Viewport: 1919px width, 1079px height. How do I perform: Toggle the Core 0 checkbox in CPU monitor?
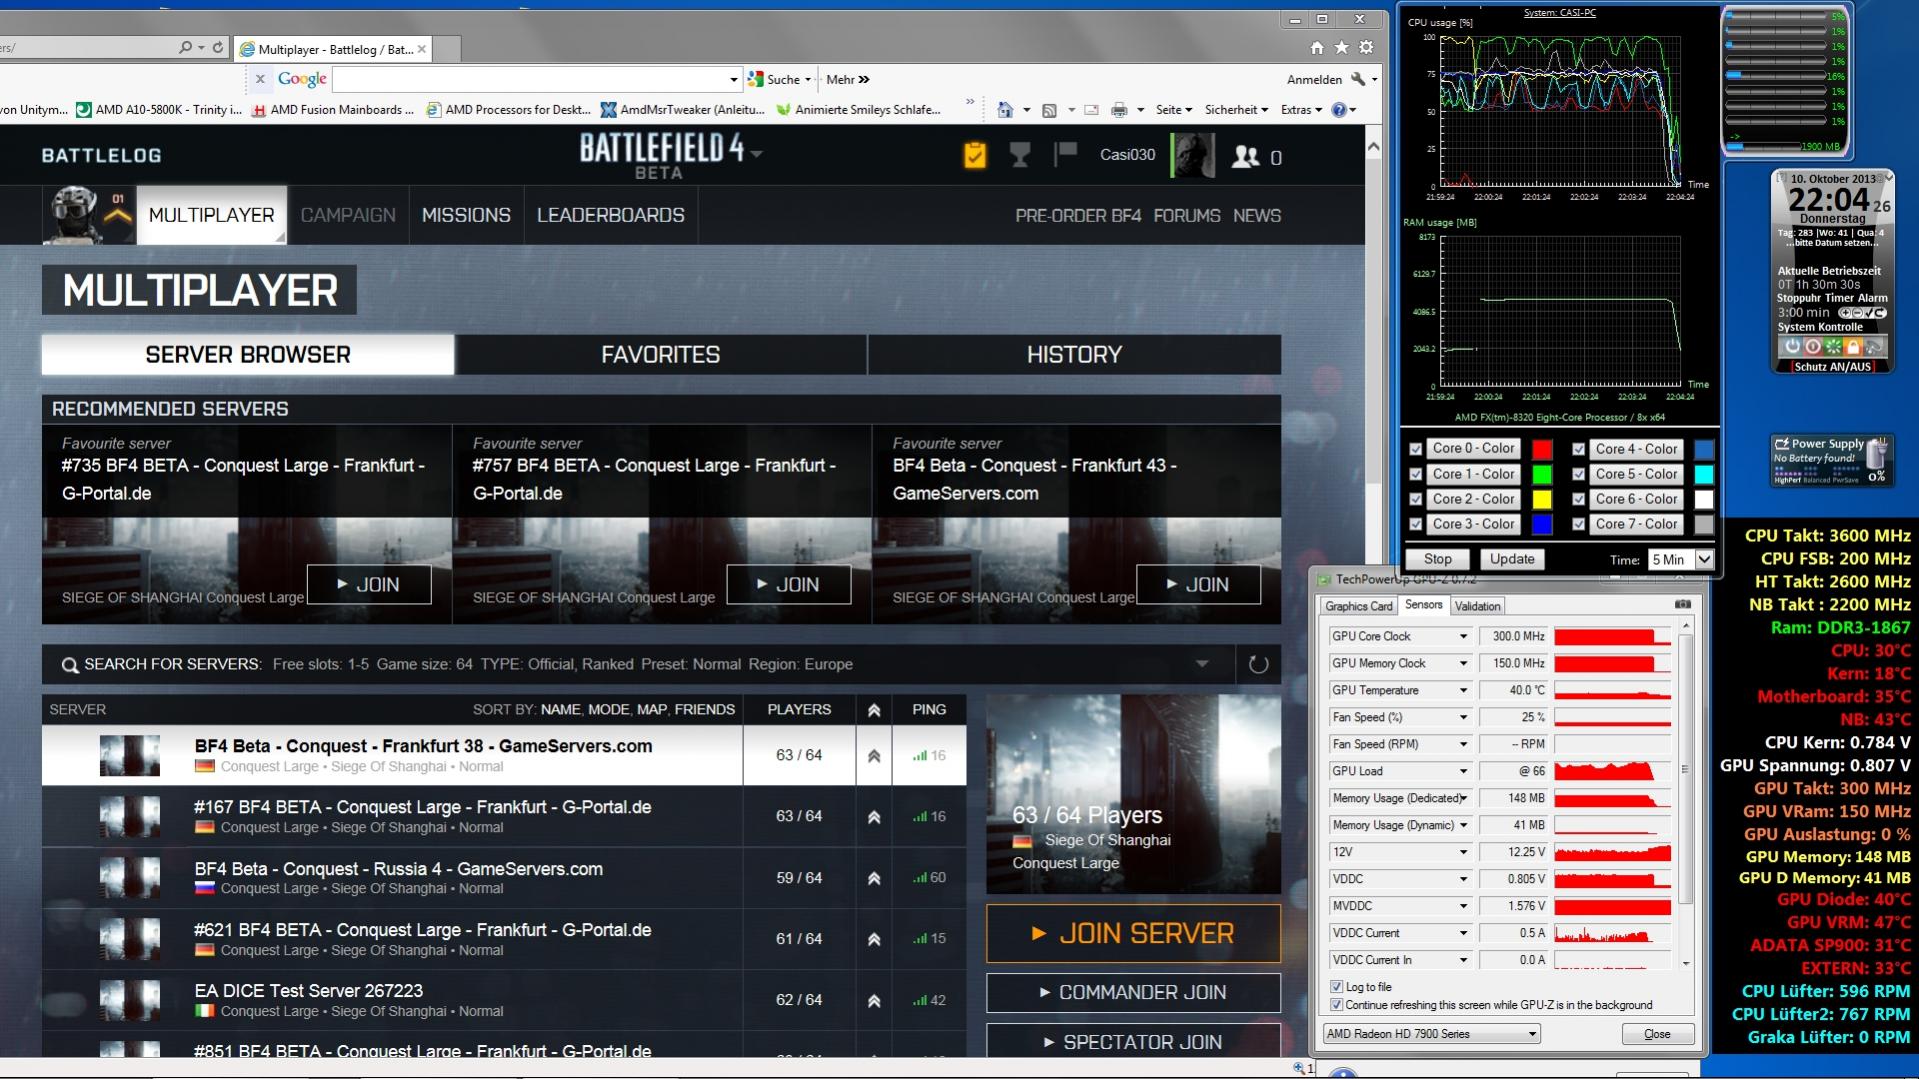point(1415,449)
